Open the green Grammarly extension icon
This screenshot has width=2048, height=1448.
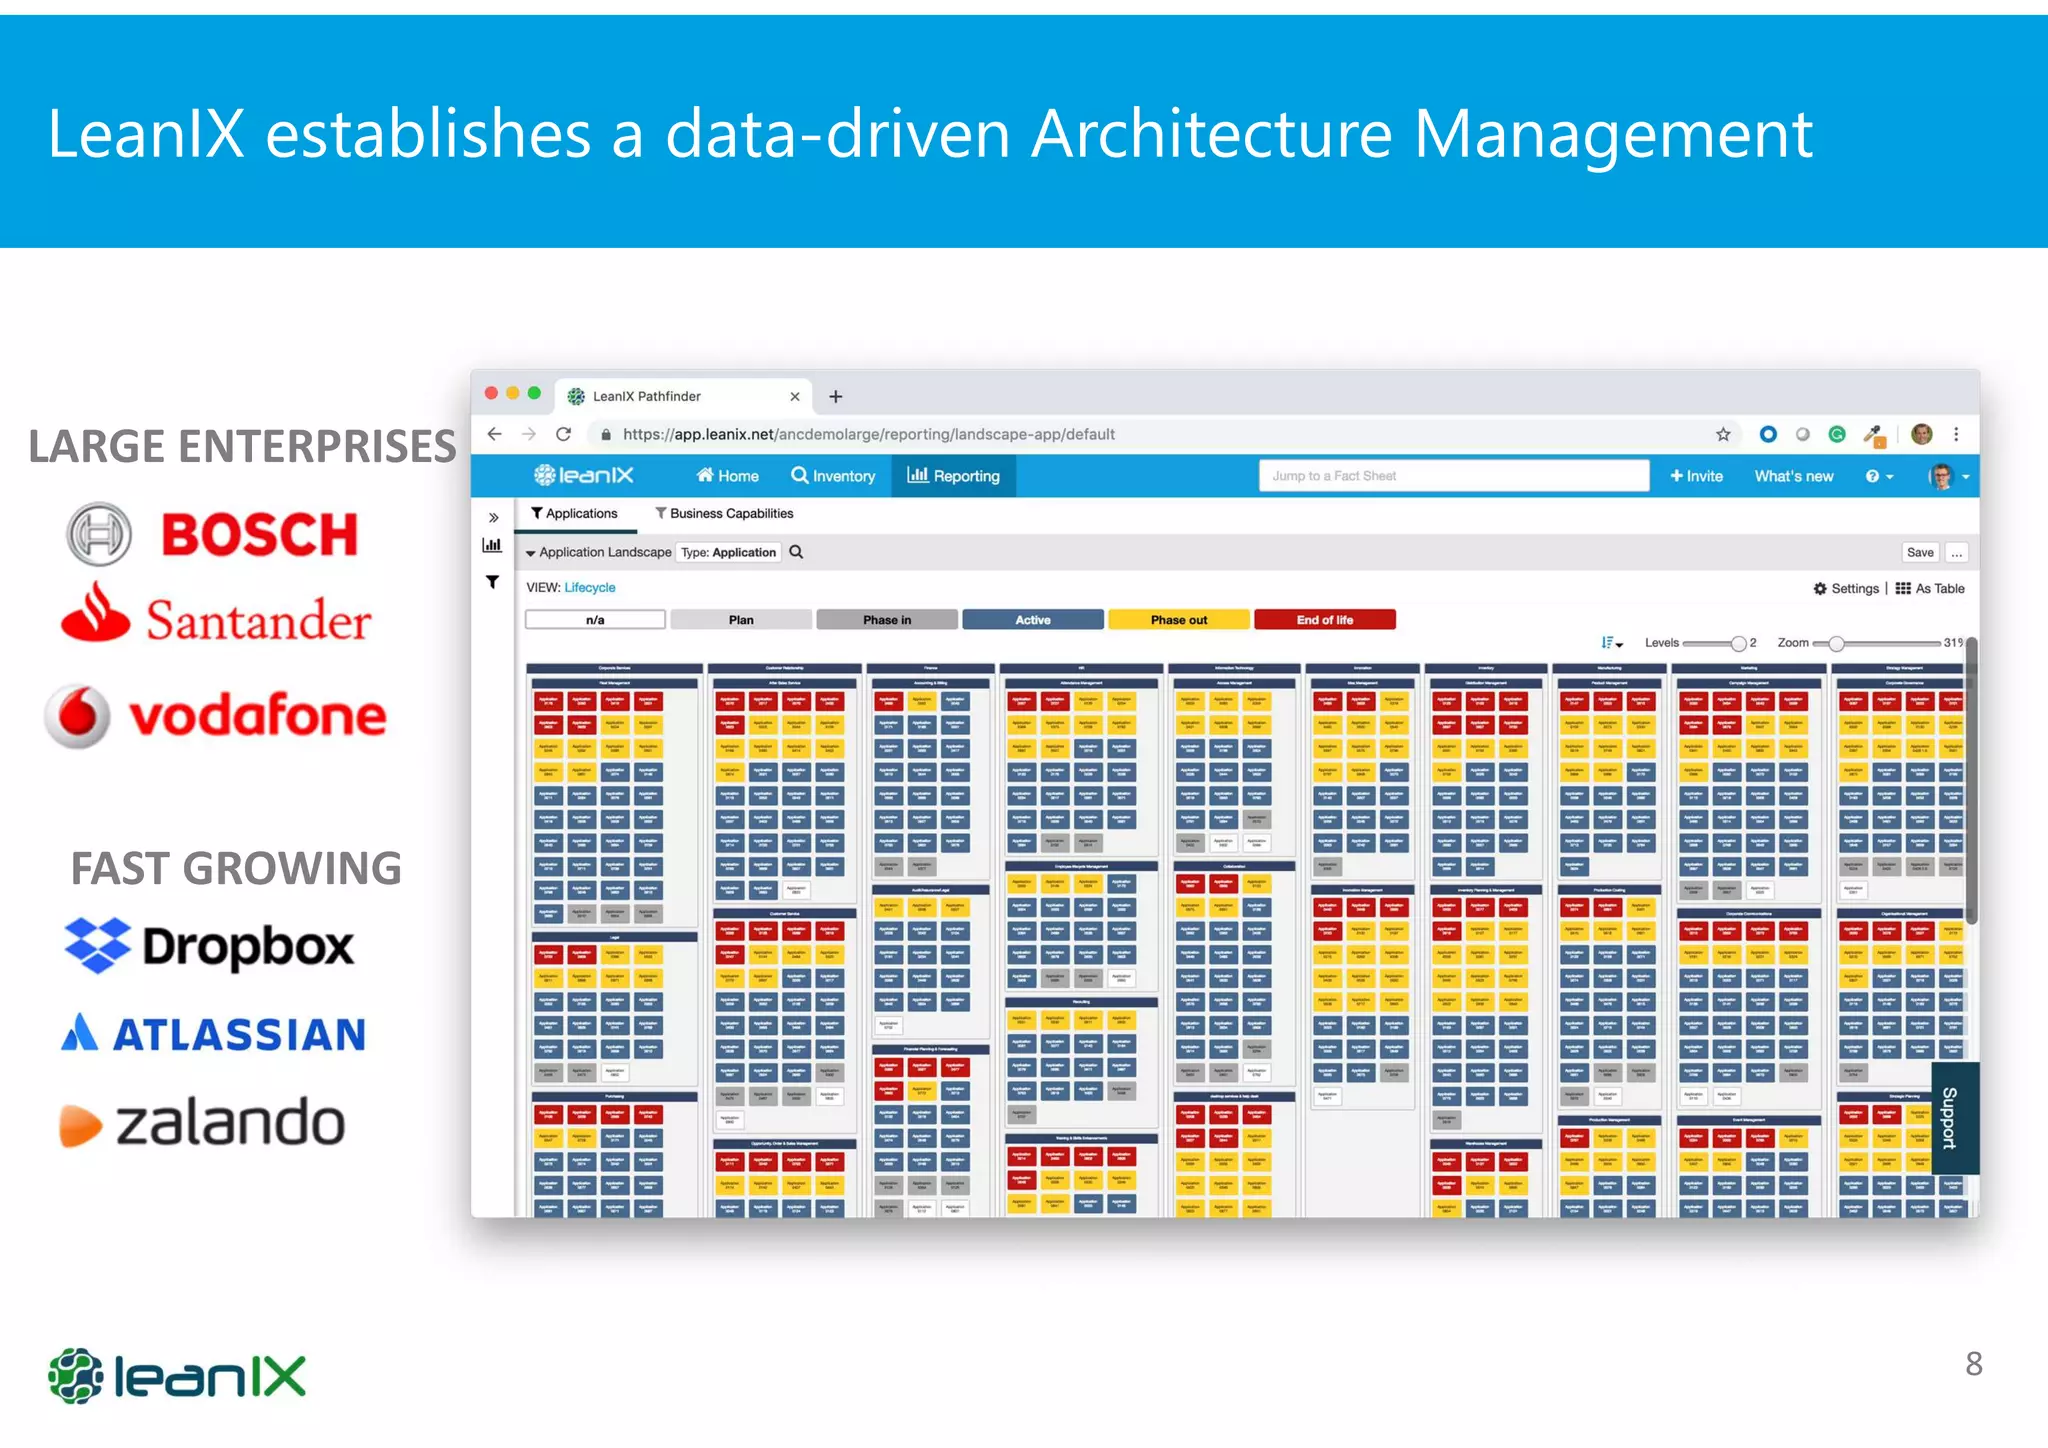coord(1837,434)
